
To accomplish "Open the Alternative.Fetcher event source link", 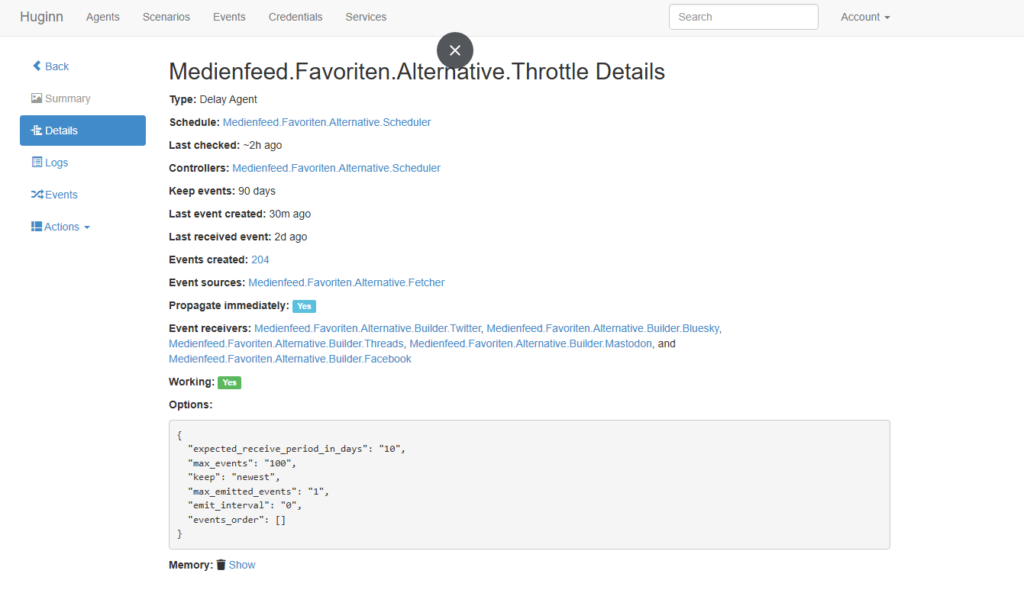I will pos(346,283).
